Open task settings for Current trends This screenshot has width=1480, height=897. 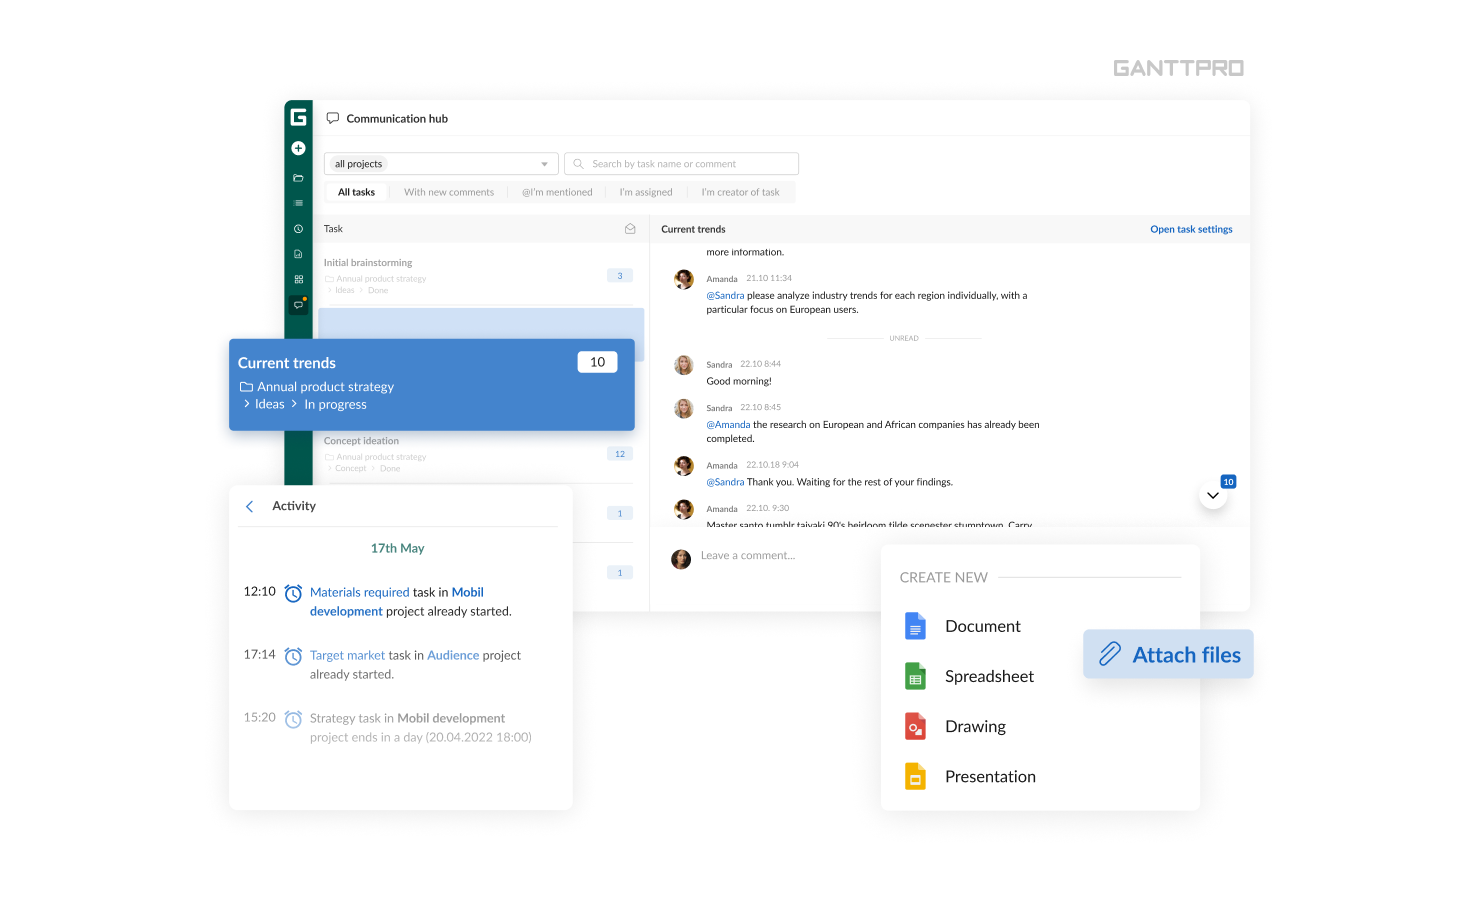(1191, 229)
